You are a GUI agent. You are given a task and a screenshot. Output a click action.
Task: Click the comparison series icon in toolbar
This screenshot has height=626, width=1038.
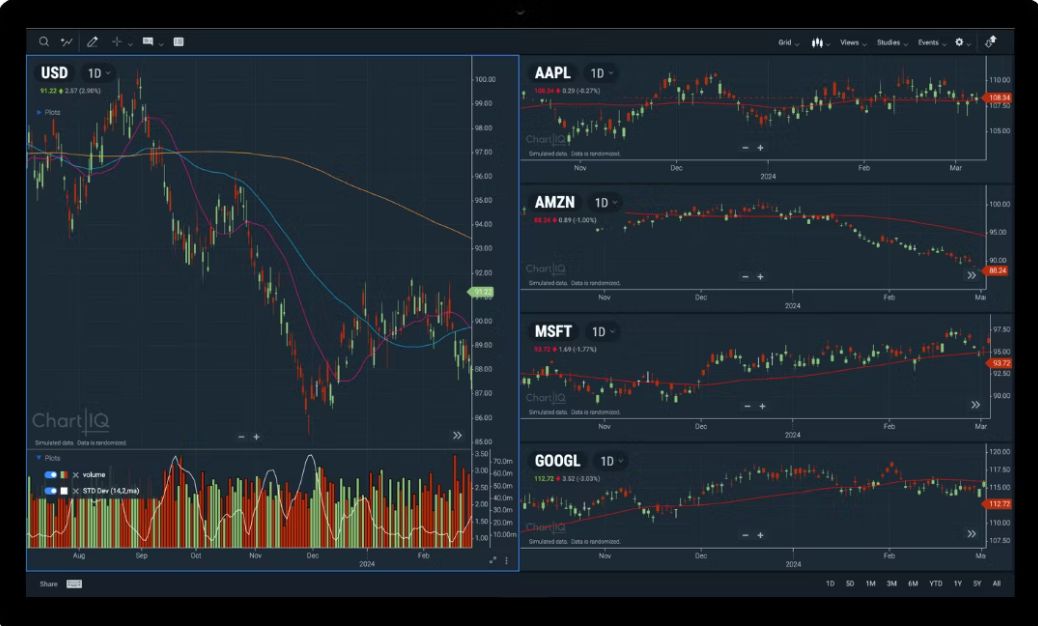pos(66,42)
